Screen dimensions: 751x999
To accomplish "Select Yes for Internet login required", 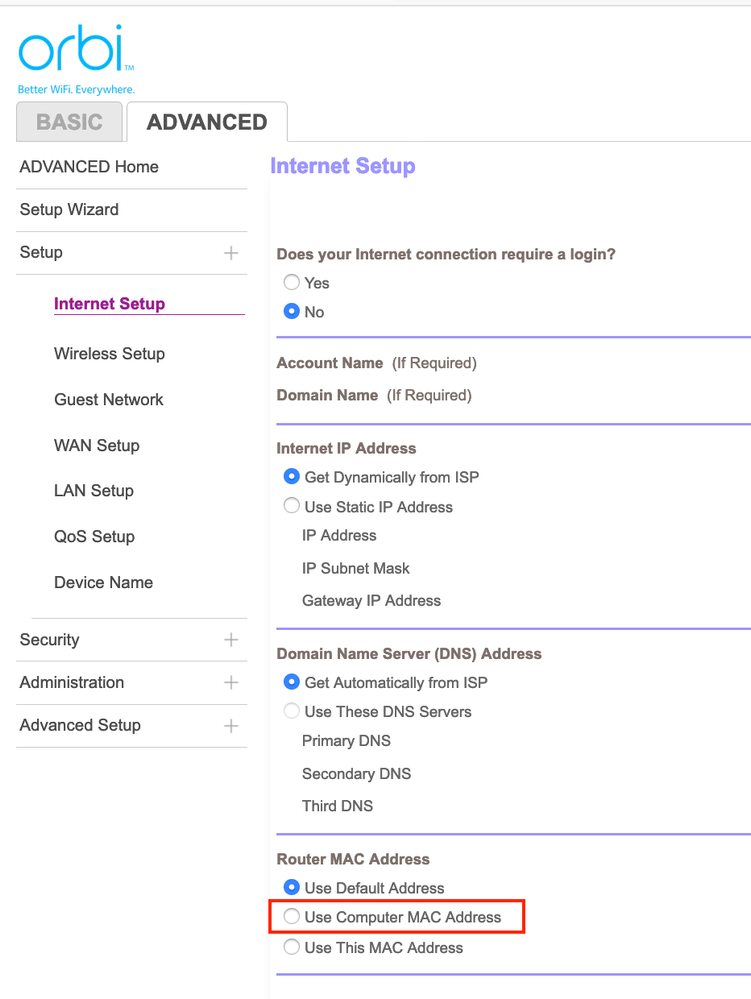I will click(292, 283).
